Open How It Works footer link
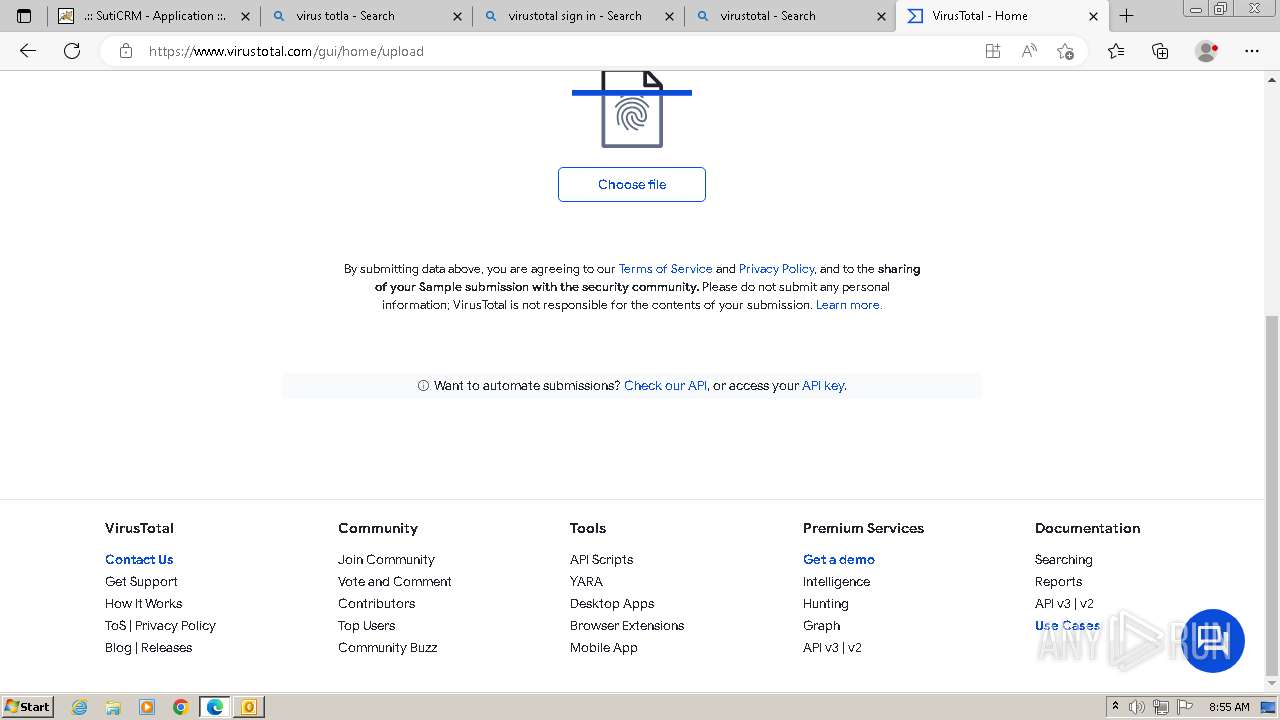This screenshot has width=1280, height=720. (144, 603)
